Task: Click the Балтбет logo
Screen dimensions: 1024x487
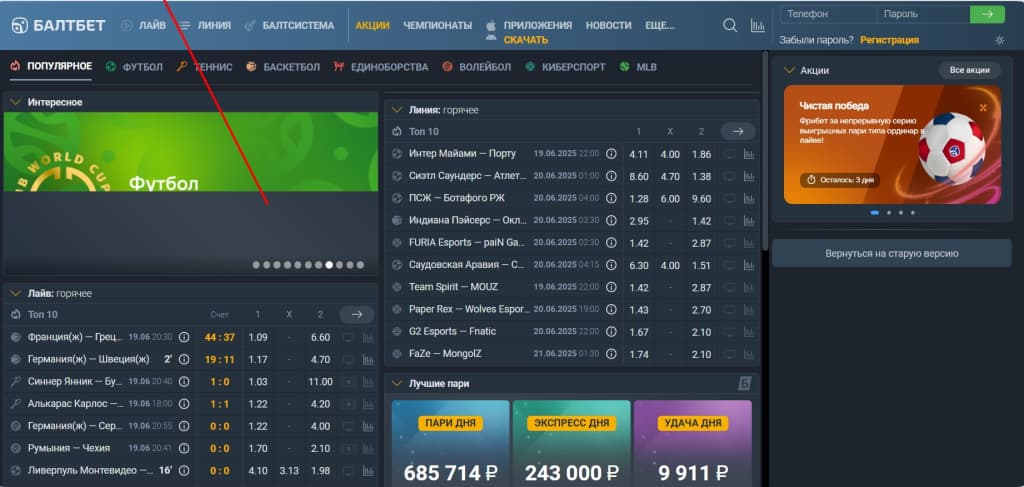Action: 58,25
